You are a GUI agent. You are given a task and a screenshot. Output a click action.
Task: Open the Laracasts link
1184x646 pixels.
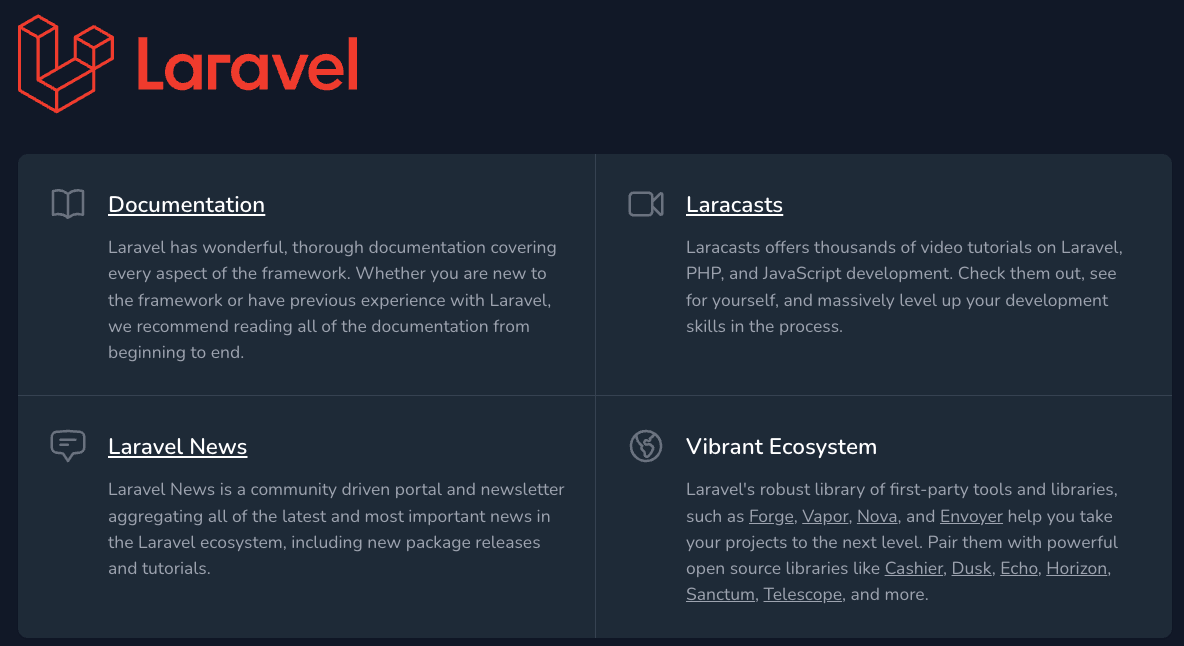point(734,205)
